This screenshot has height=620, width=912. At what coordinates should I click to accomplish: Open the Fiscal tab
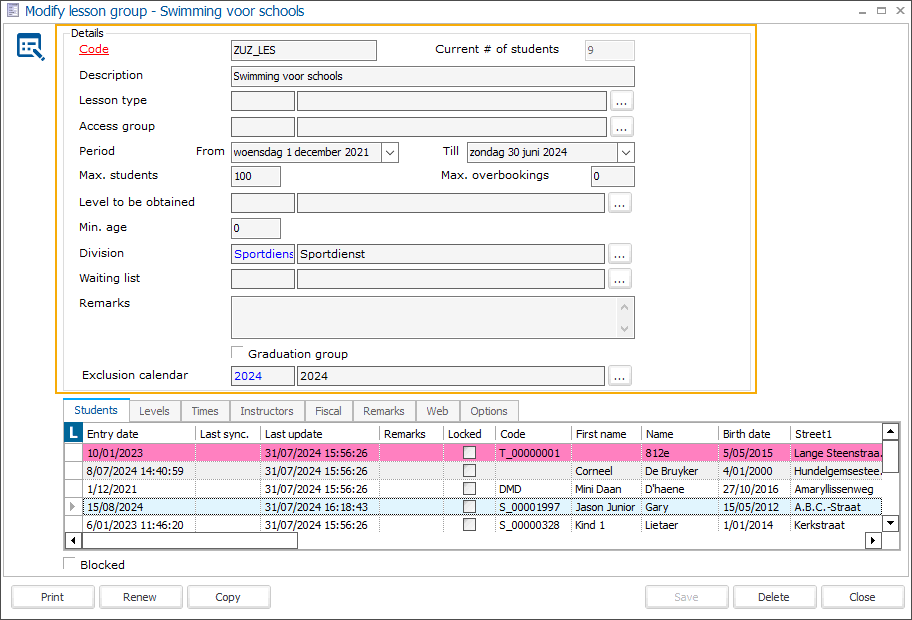point(328,411)
